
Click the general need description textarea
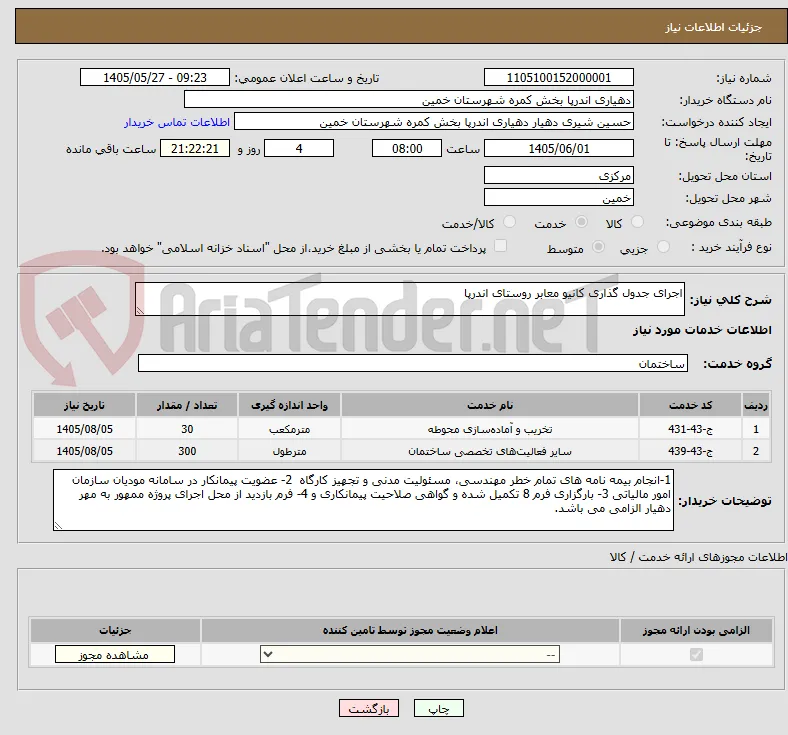410,299
